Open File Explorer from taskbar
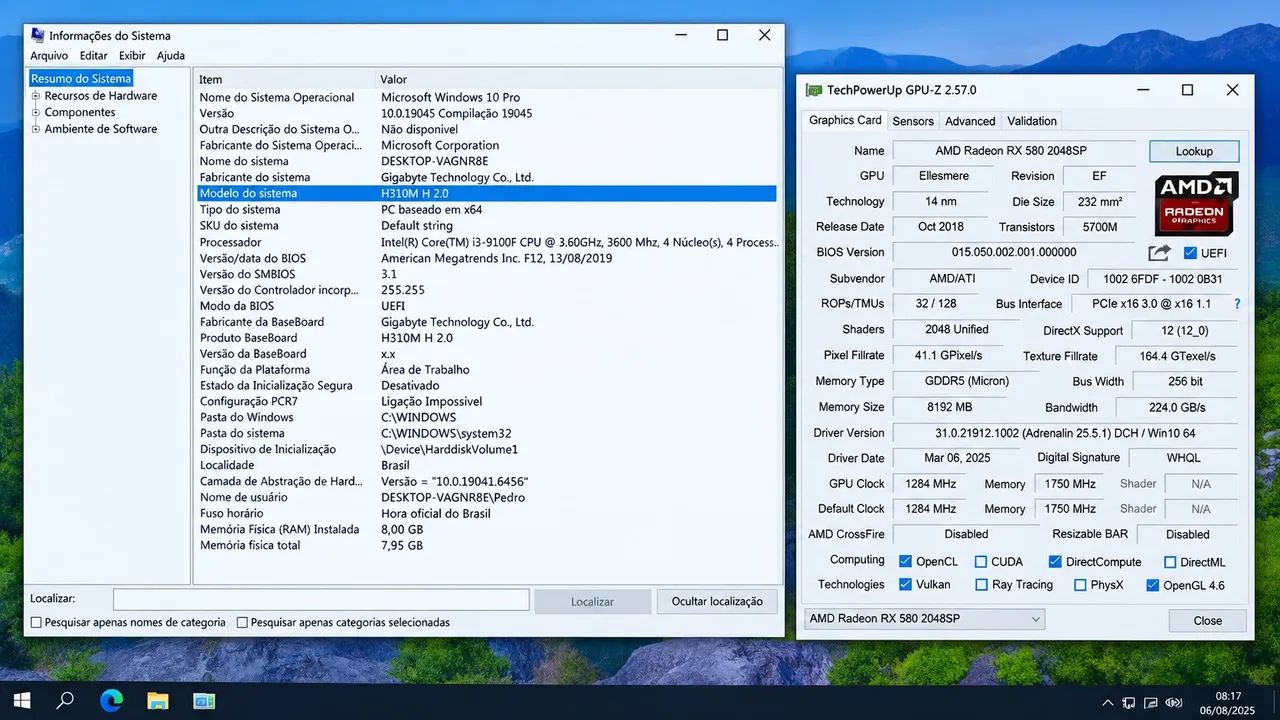 click(158, 701)
